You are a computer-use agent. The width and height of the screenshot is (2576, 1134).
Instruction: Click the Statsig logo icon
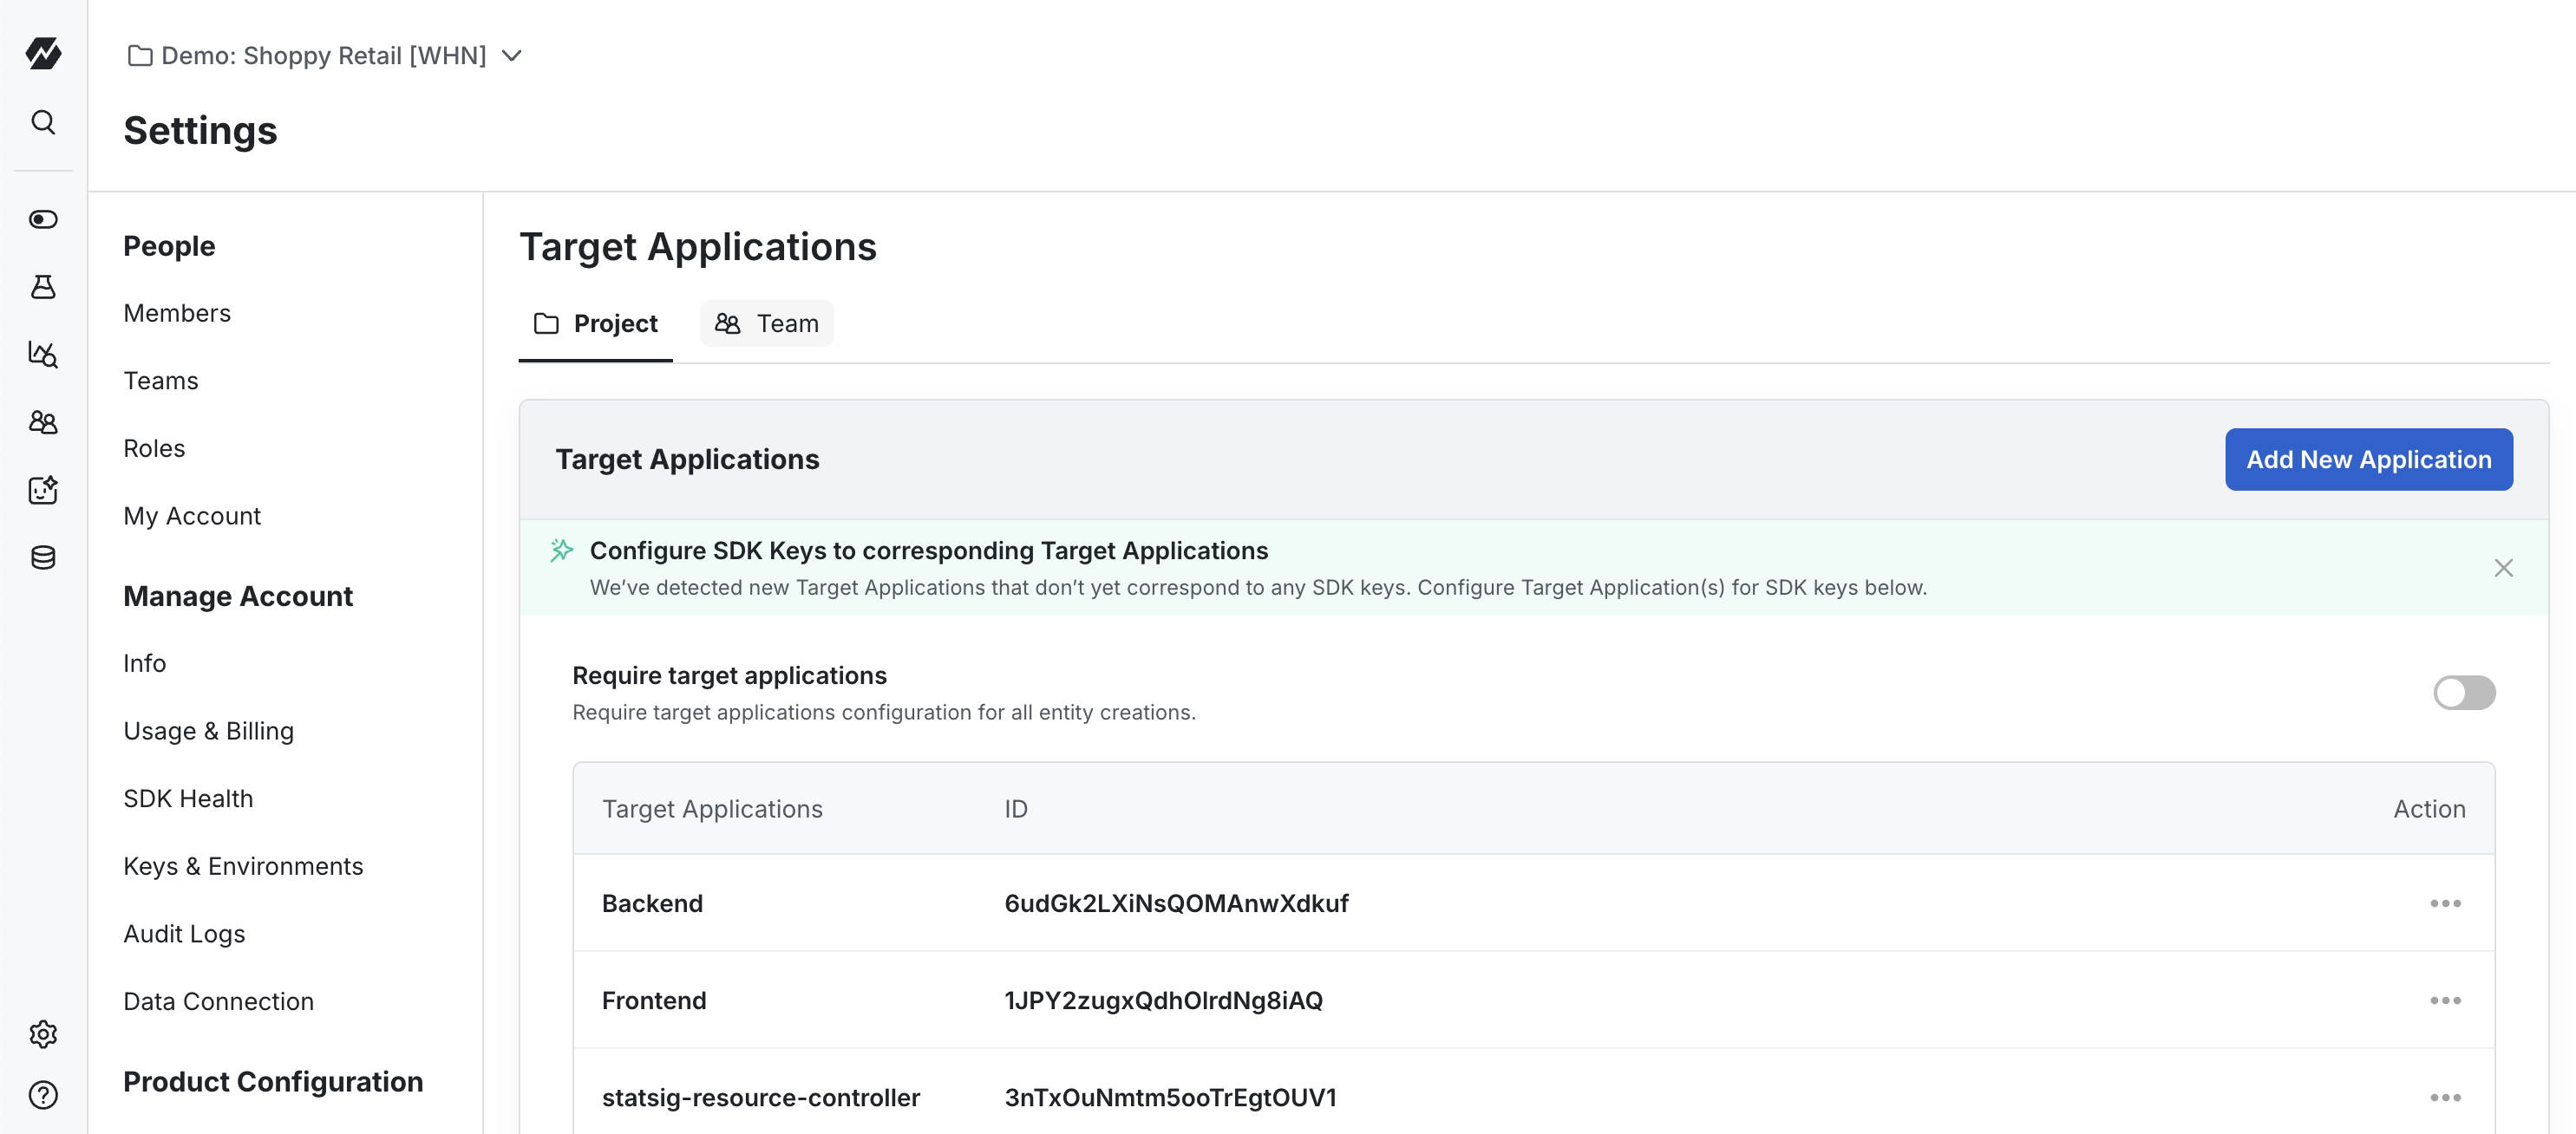43,53
